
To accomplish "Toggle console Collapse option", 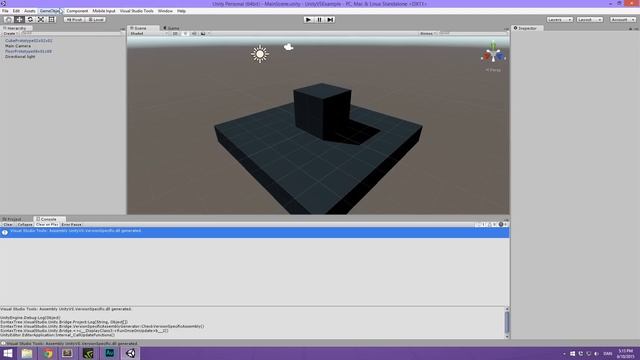I will click(25, 224).
